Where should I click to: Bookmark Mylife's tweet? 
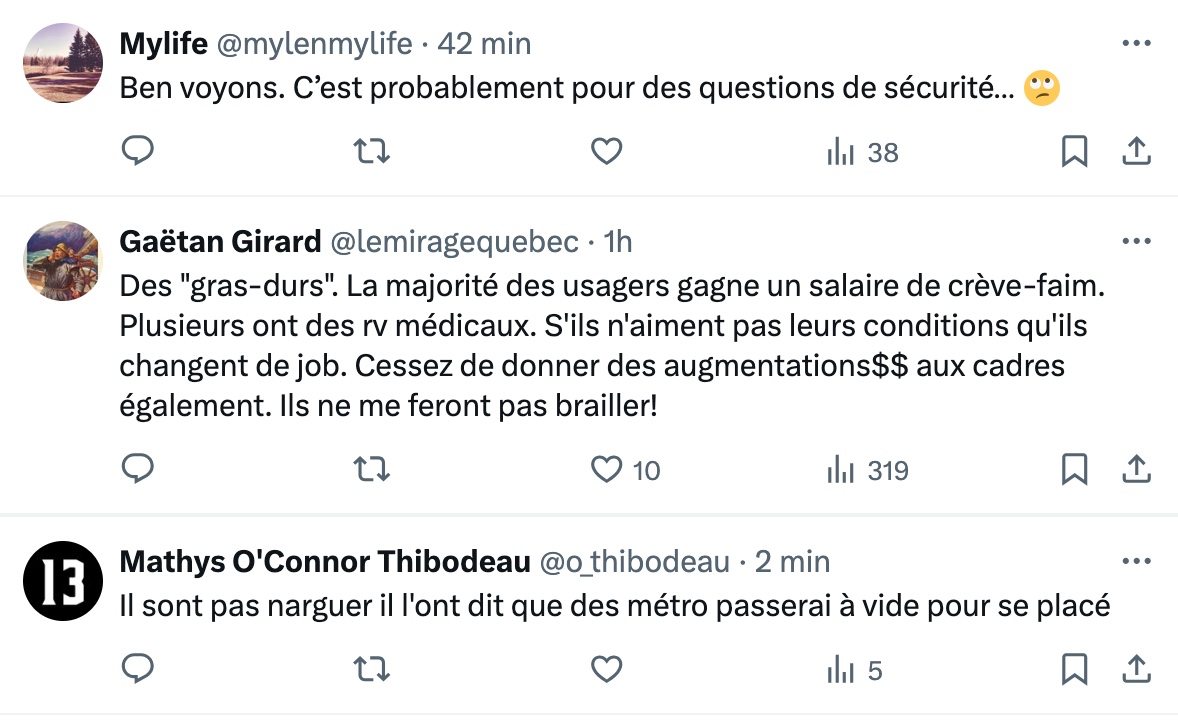point(1074,152)
